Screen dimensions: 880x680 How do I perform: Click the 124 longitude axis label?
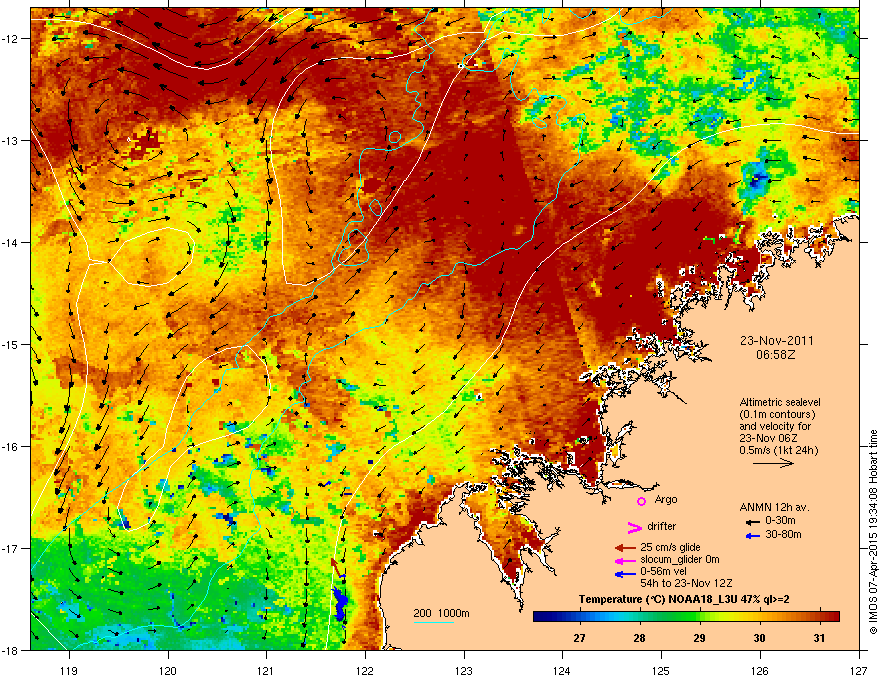coord(562,670)
